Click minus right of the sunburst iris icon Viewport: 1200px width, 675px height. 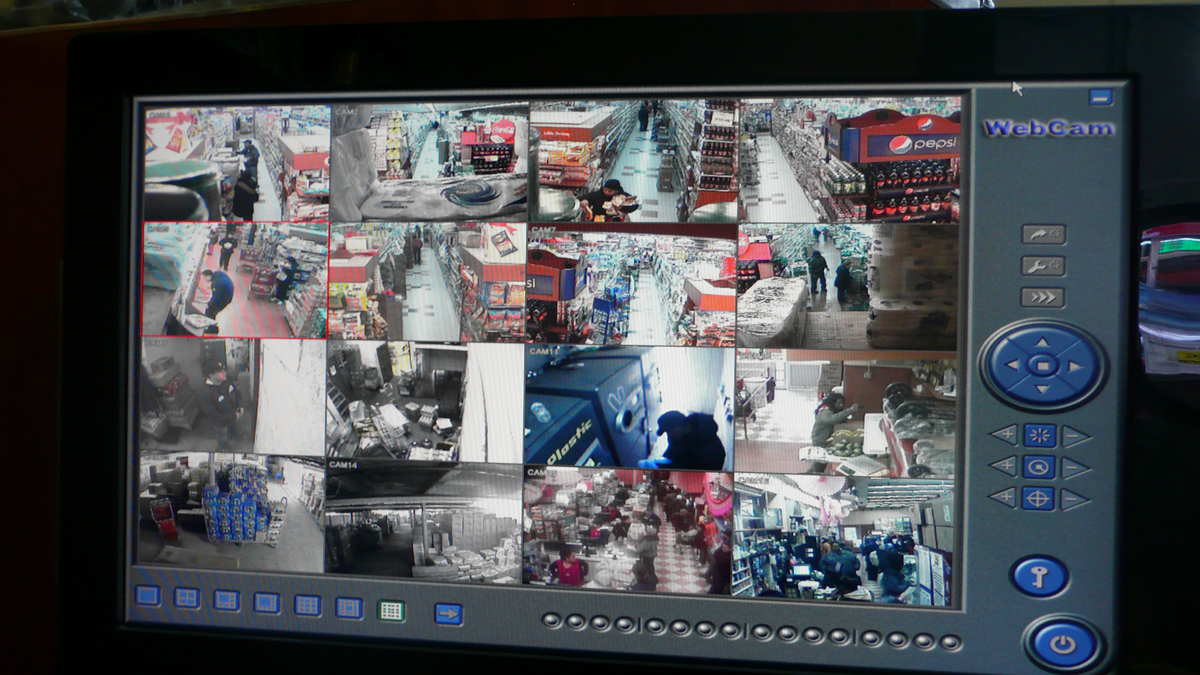pyautogui.click(x=1076, y=436)
